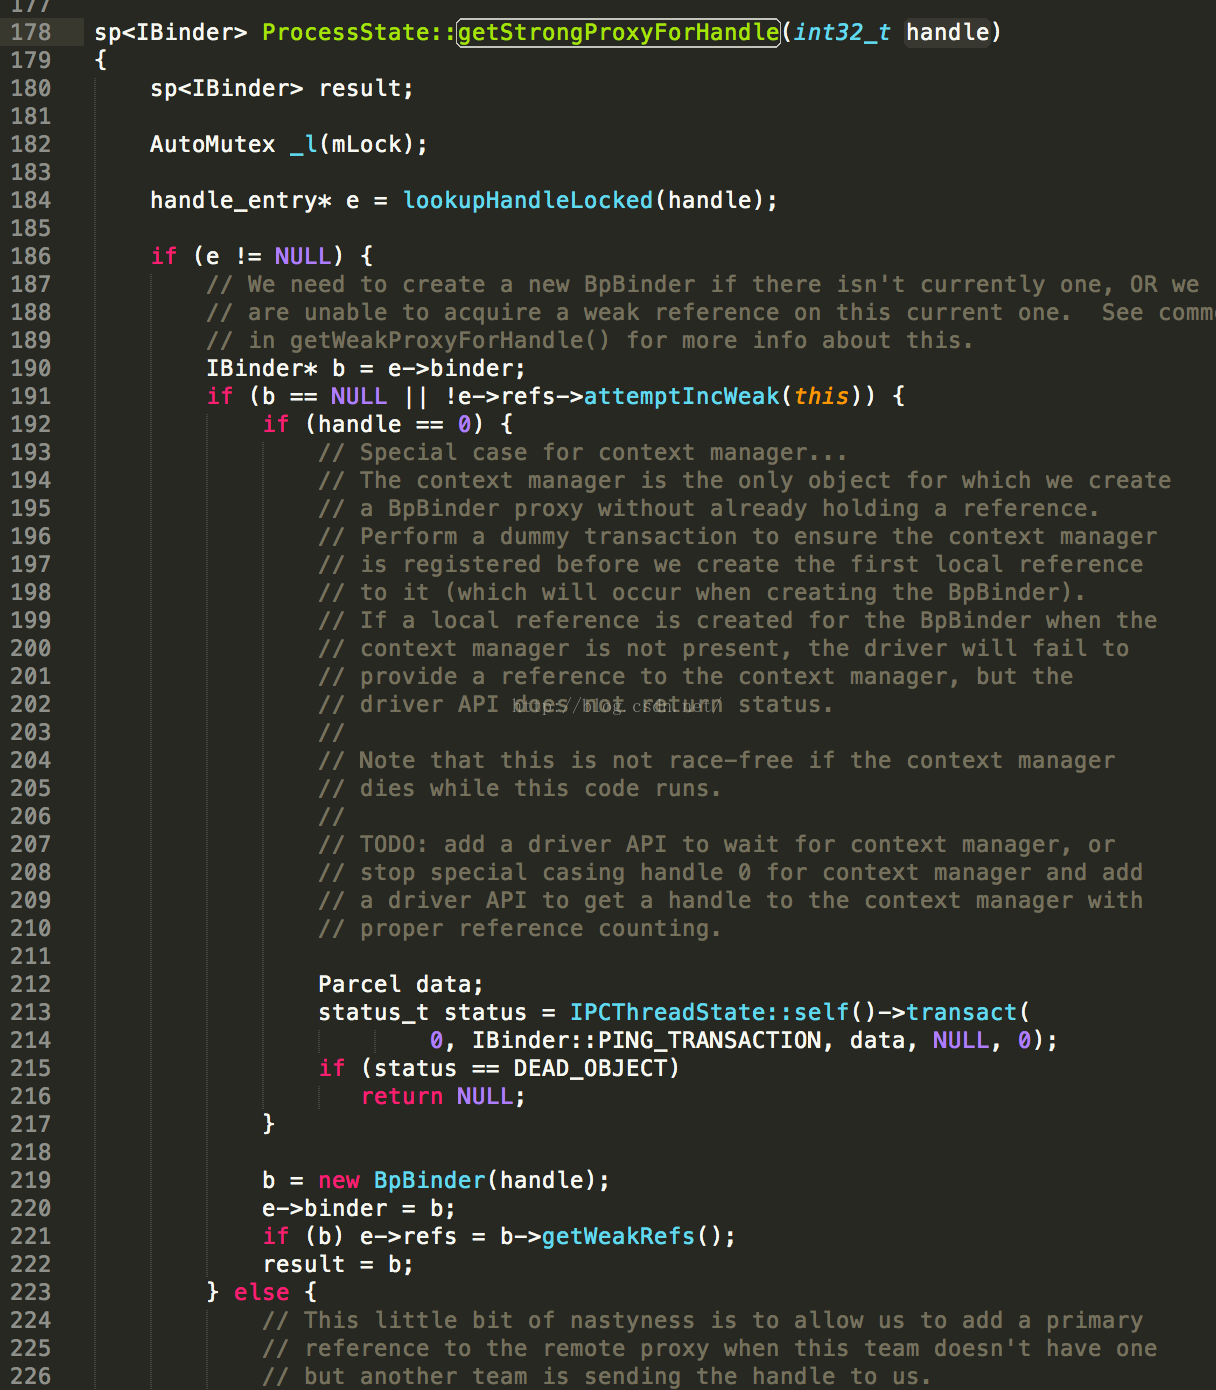Viewport: 1216px width, 1390px height.
Task: Click the getStrongProxyForHandle function name
Action: [618, 32]
